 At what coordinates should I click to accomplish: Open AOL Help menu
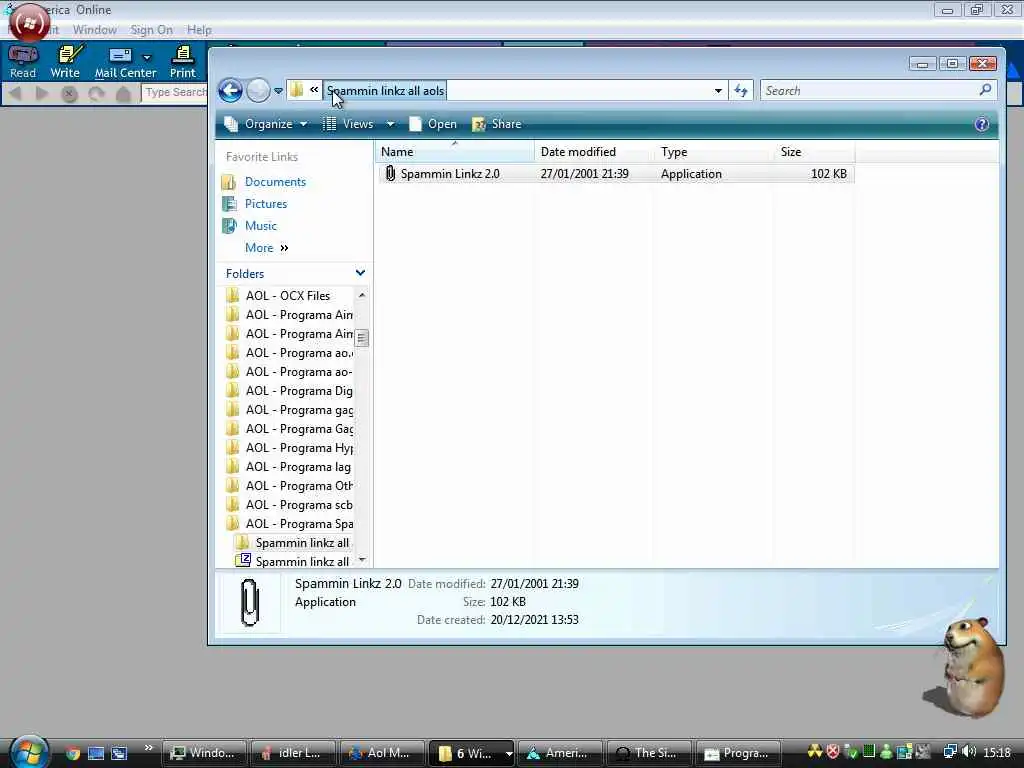[199, 30]
